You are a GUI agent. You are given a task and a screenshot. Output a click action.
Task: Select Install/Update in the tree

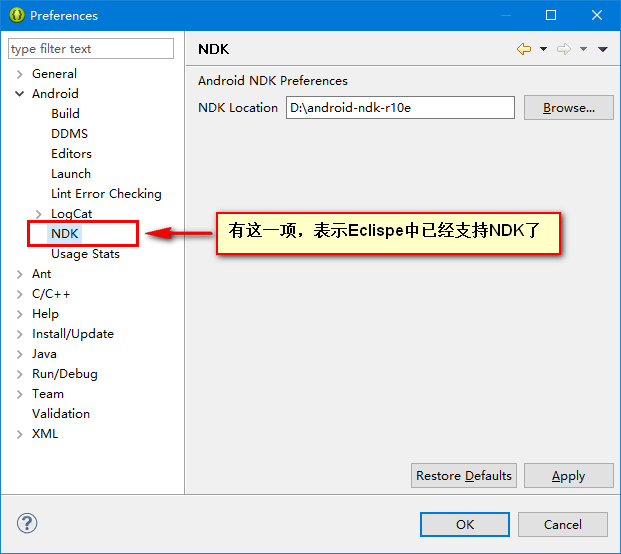(x=73, y=334)
